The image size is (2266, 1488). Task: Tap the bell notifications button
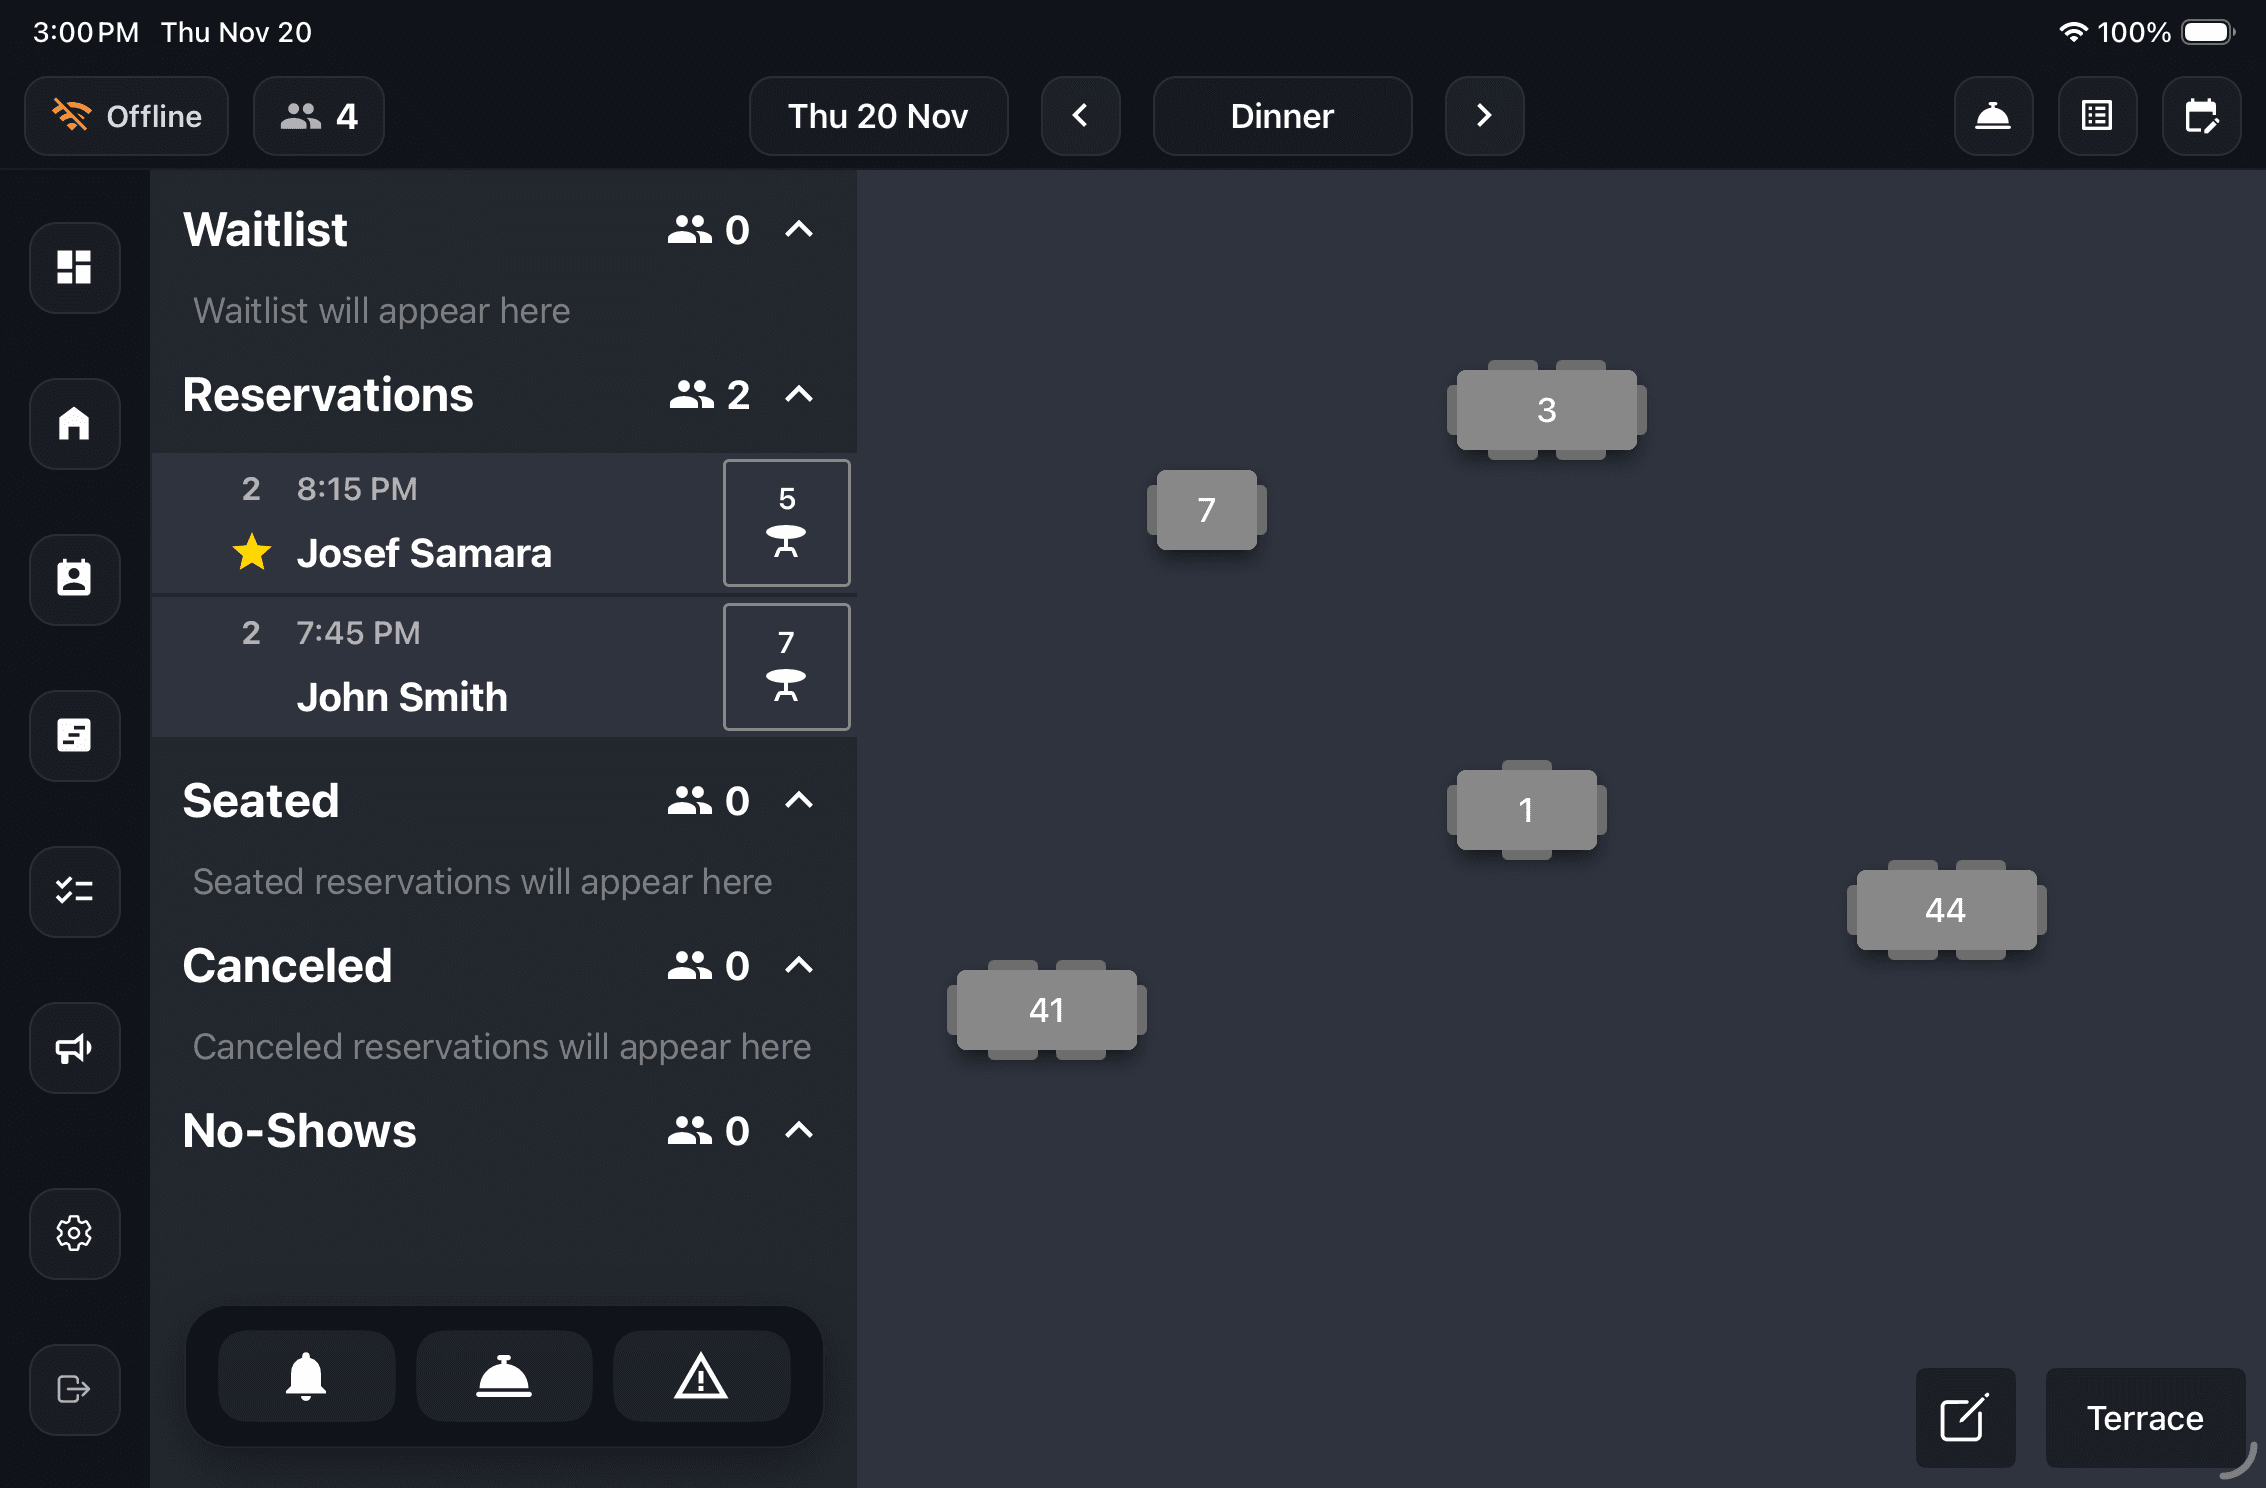[x=306, y=1376]
